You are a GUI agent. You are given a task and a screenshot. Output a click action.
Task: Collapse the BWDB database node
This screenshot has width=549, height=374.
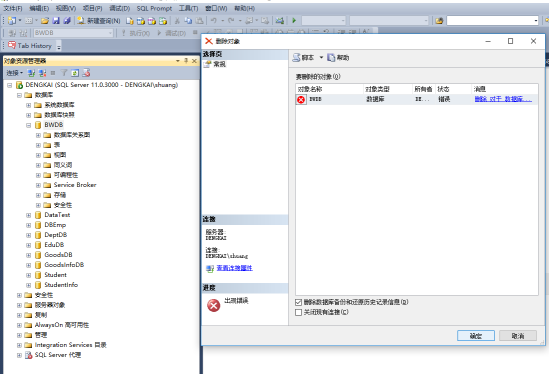tap(29, 125)
